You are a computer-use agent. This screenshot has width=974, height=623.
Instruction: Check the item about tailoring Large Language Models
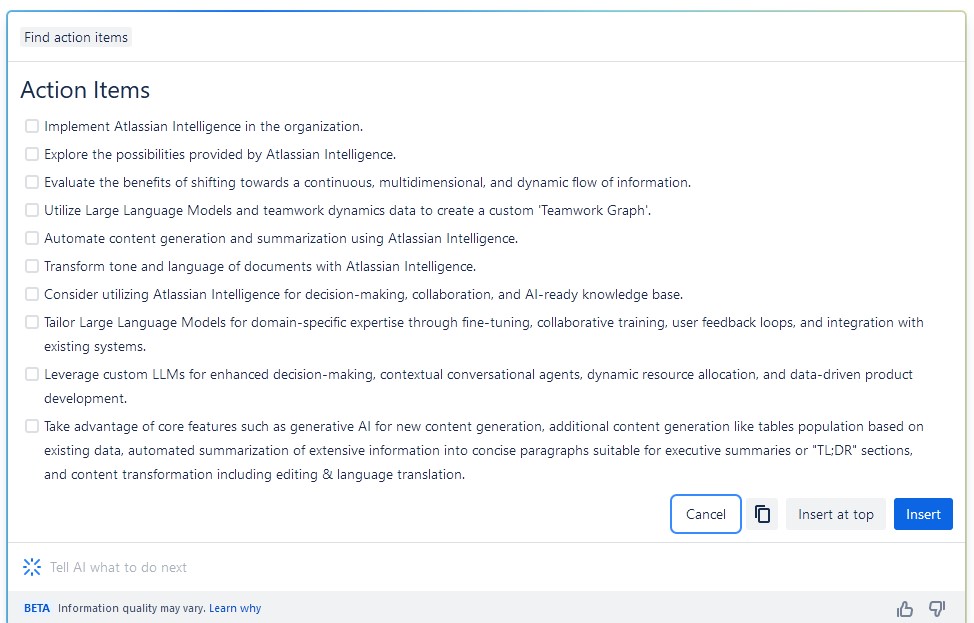point(31,322)
